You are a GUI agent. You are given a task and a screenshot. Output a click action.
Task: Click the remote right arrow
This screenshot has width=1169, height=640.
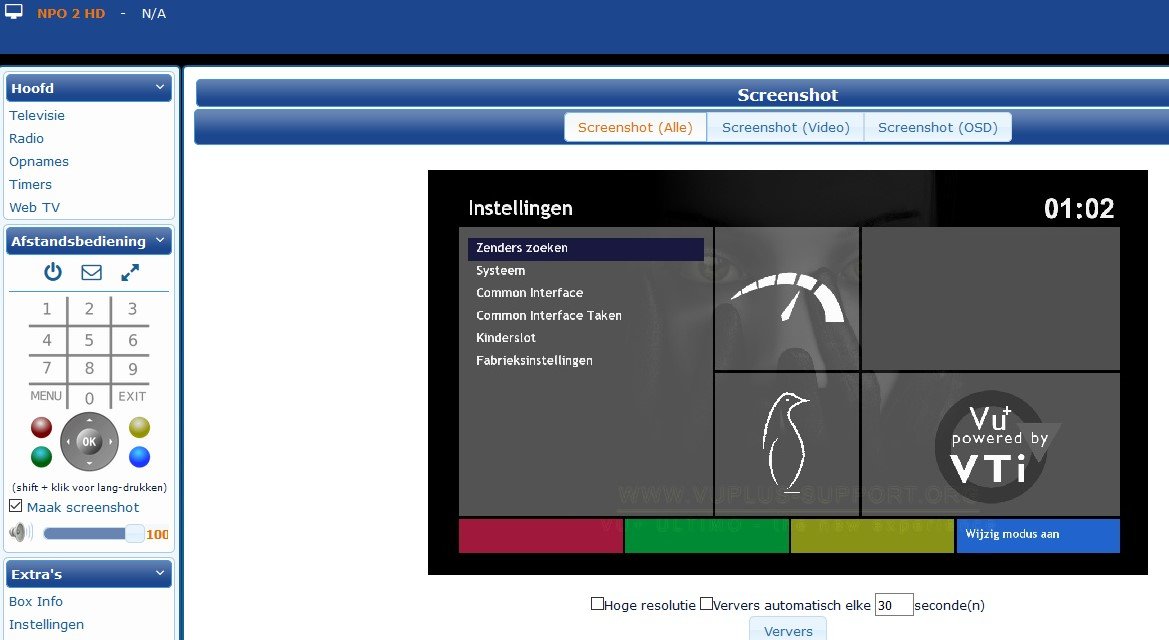click(x=111, y=442)
